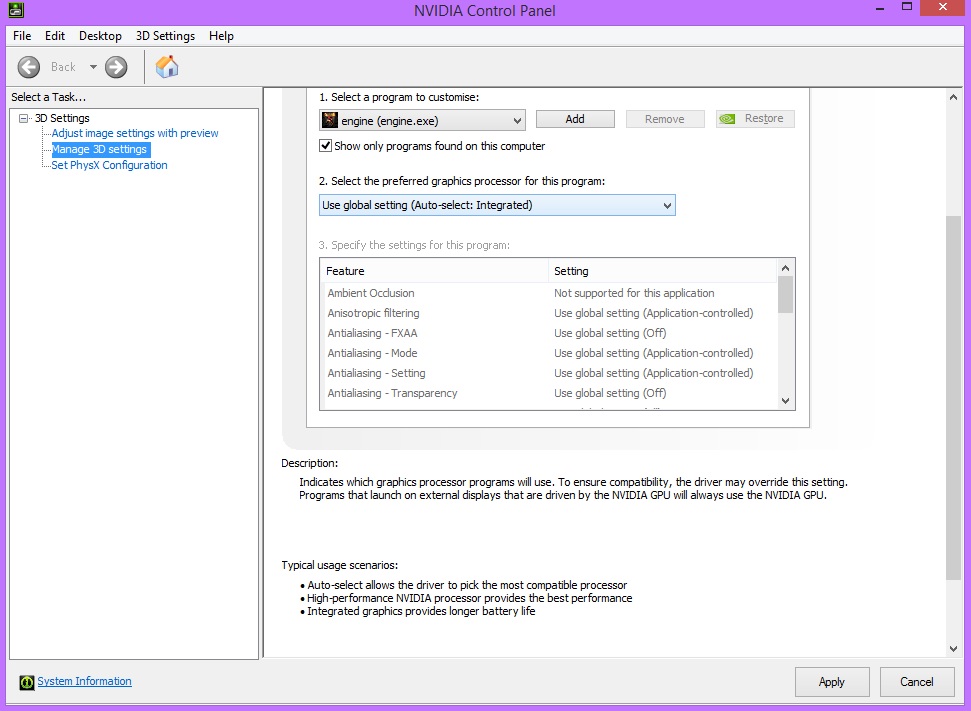Click the Back label in the toolbar
This screenshot has height=711, width=971.
63,67
